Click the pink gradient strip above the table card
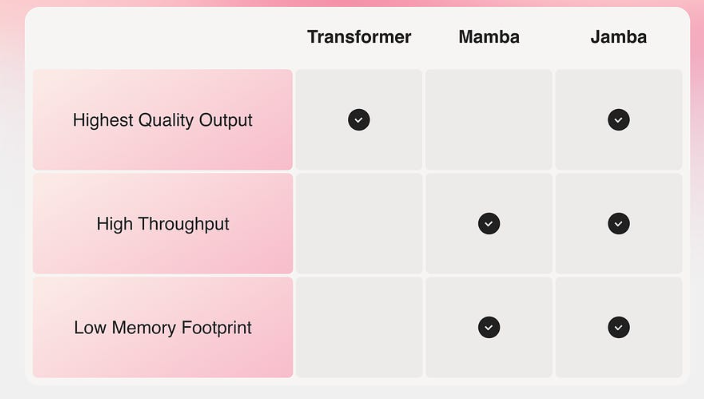 tap(352, 3)
